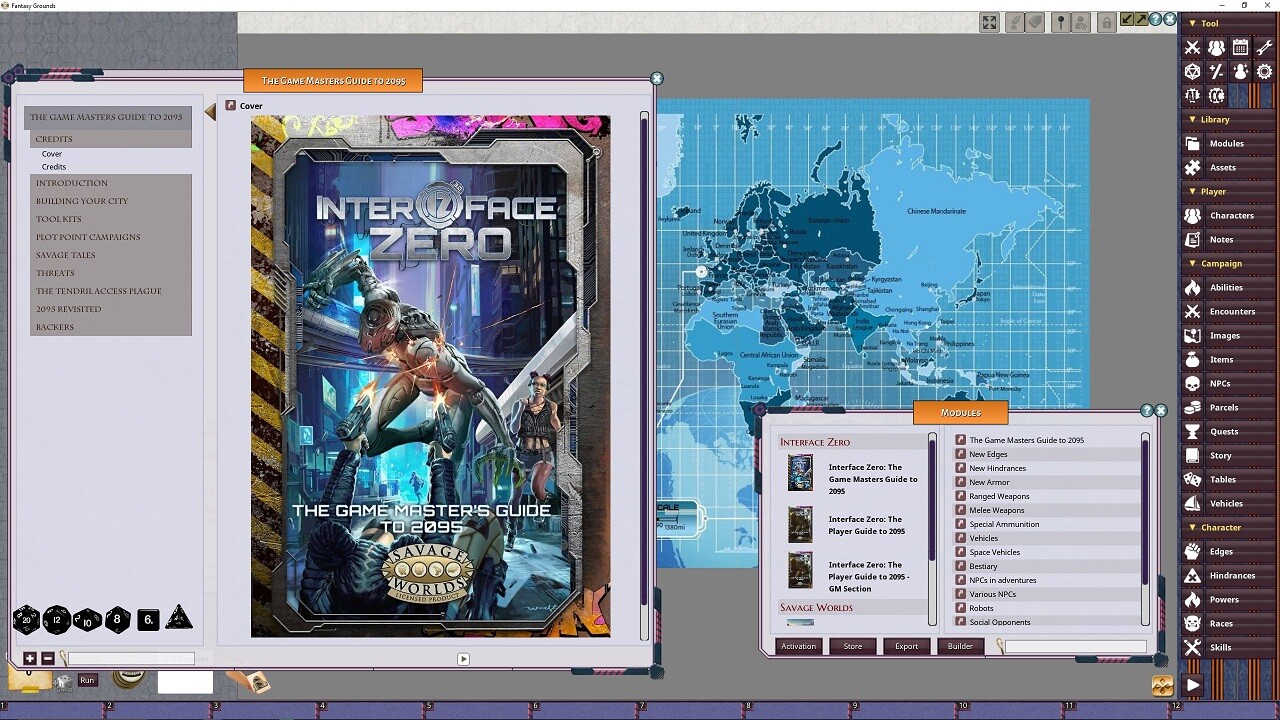Roll the black d20 die
Image resolution: width=1280 pixels, height=720 pixels.
tap(27, 619)
